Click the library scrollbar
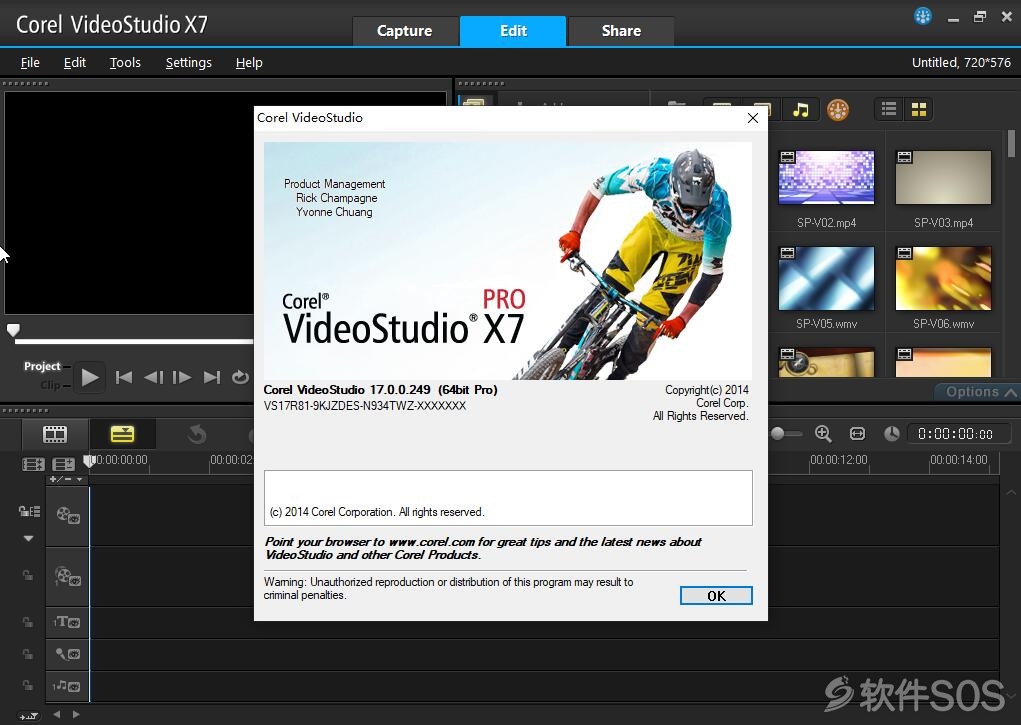The height and width of the screenshot is (725, 1021). coord(1011,144)
